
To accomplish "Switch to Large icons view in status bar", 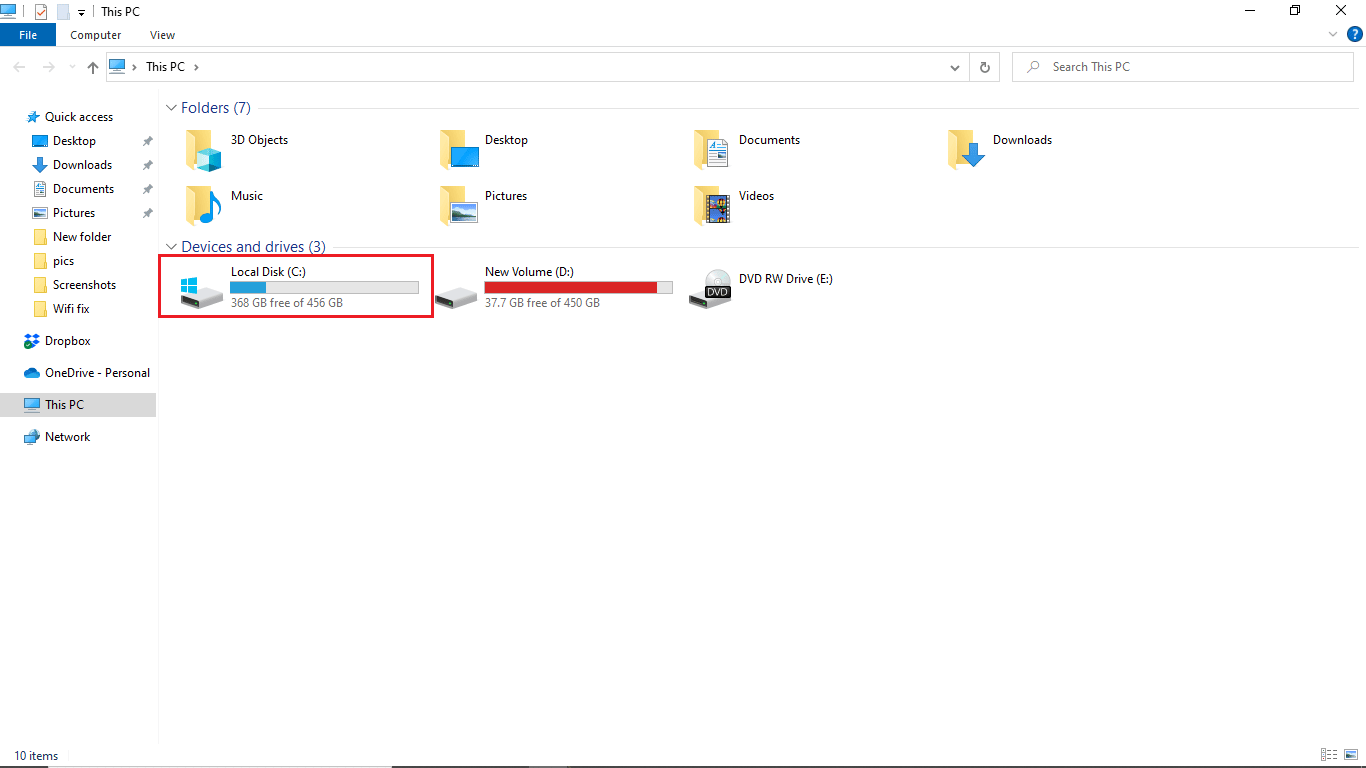I will (1351, 755).
